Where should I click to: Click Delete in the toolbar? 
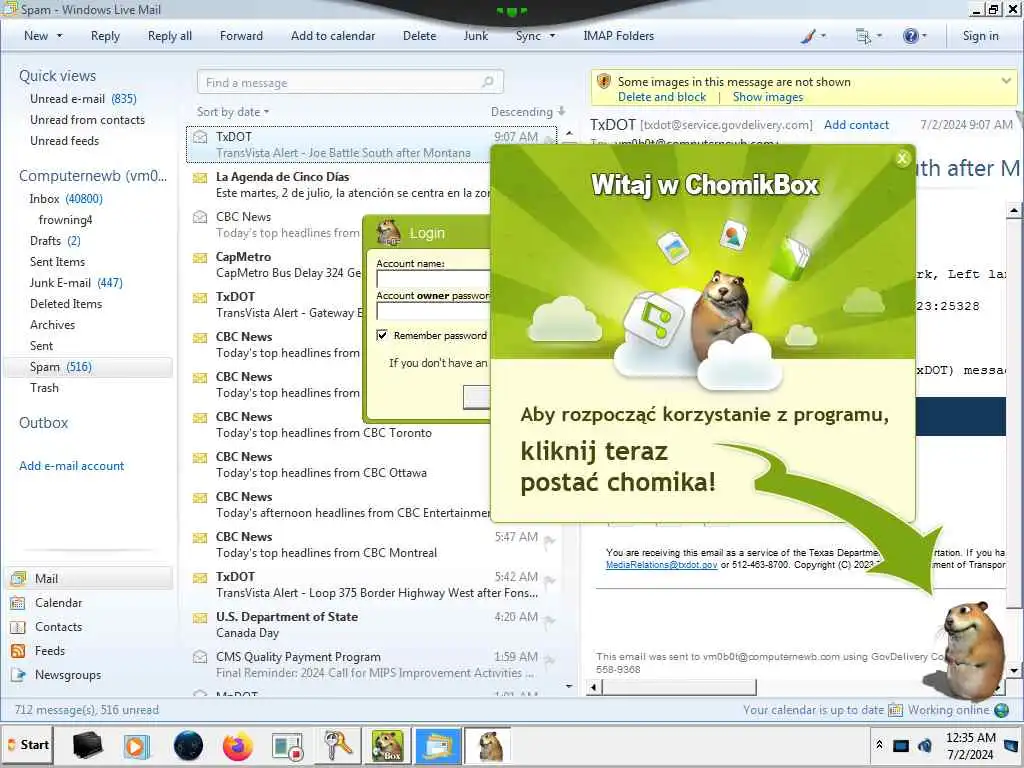coord(419,37)
